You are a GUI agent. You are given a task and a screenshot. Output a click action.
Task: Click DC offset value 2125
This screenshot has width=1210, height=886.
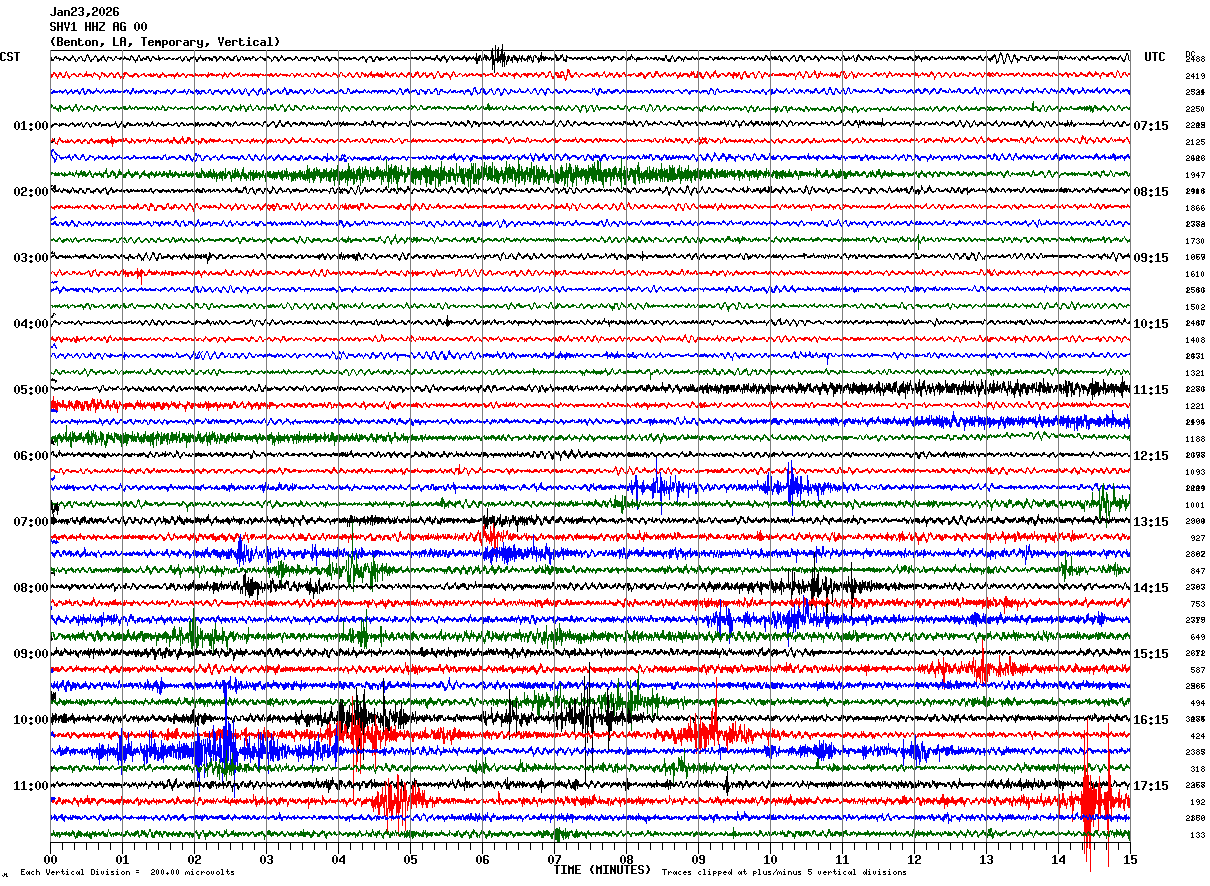[1195, 143]
